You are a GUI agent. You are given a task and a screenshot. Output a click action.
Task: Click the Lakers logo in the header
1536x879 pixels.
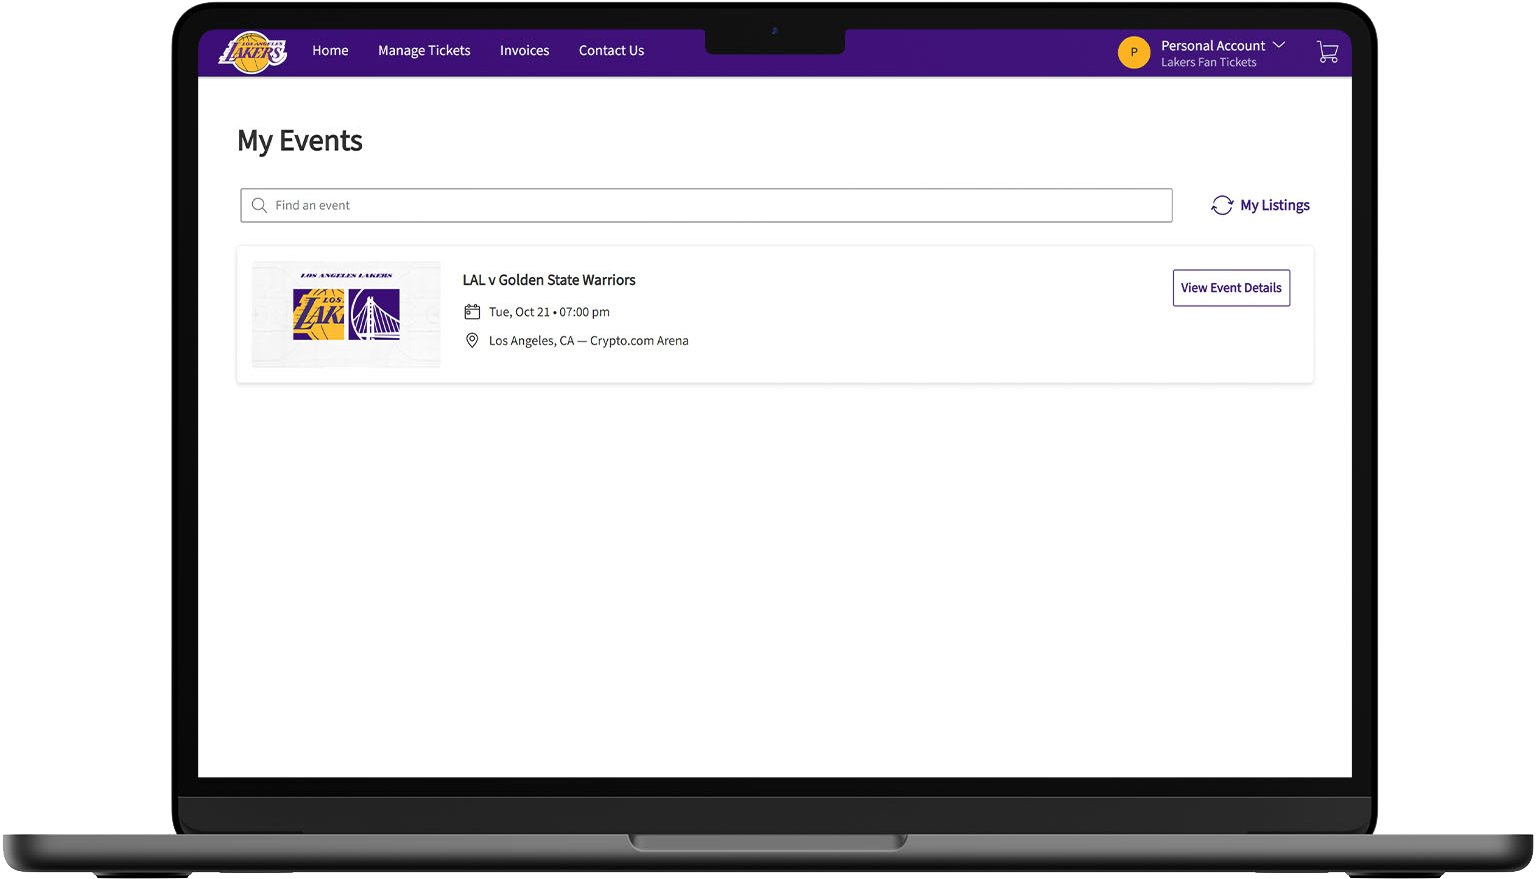253,52
